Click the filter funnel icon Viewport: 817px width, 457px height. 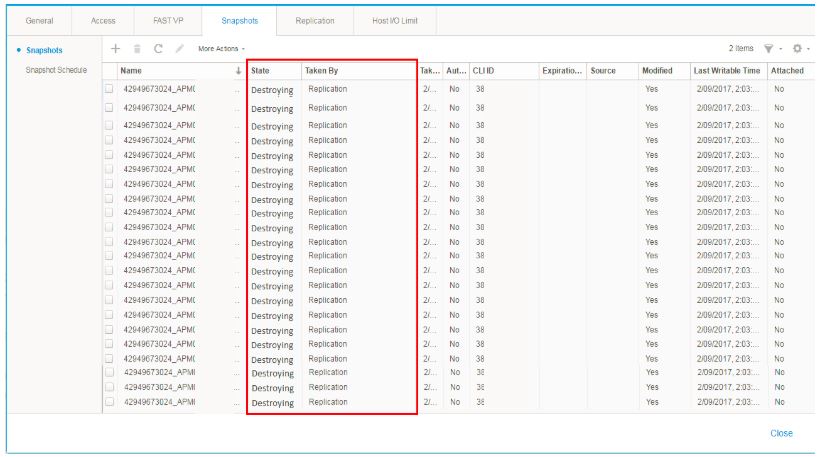pyautogui.click(x=768, y=48)
